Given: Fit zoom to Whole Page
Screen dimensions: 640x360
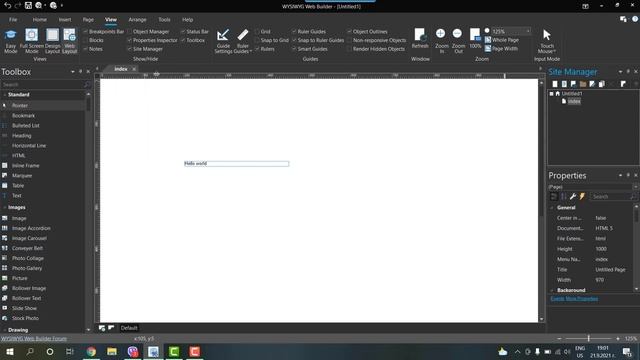Looking at the screenshot, I should coord(502,40).
